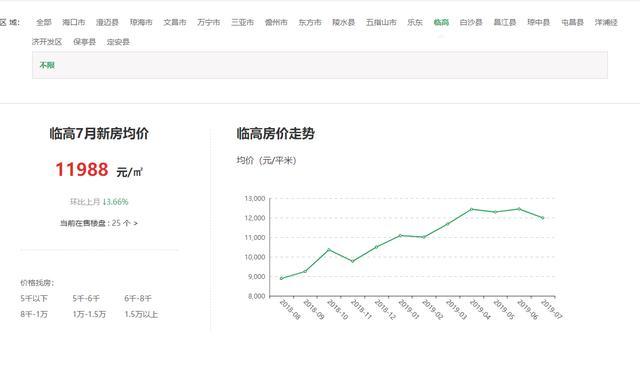Image resolution: width=640 pixels, height=368 pixels.
Task: Select 定安县 region
Action: (118, 42)
